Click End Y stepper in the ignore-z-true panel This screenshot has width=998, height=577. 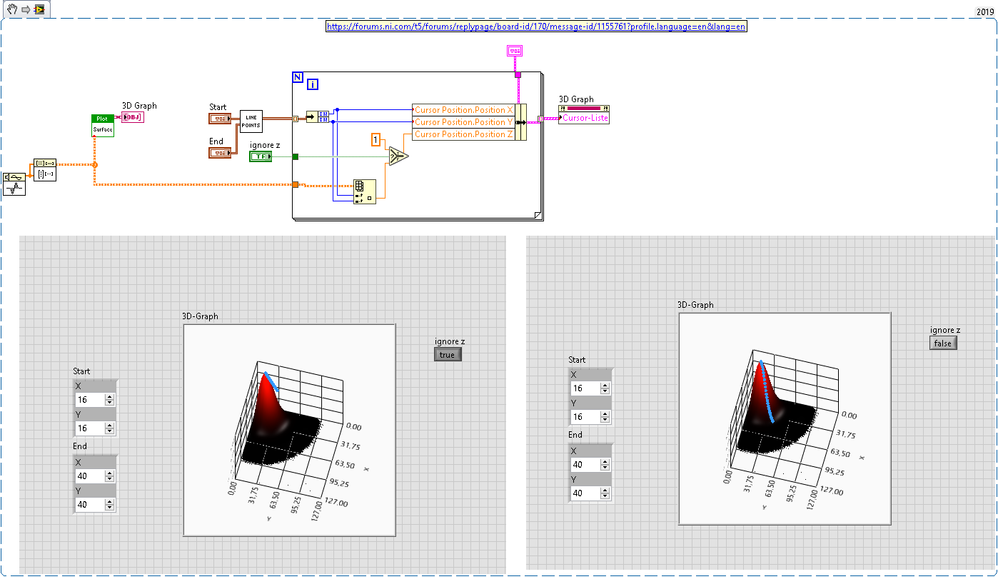point(109,504)
